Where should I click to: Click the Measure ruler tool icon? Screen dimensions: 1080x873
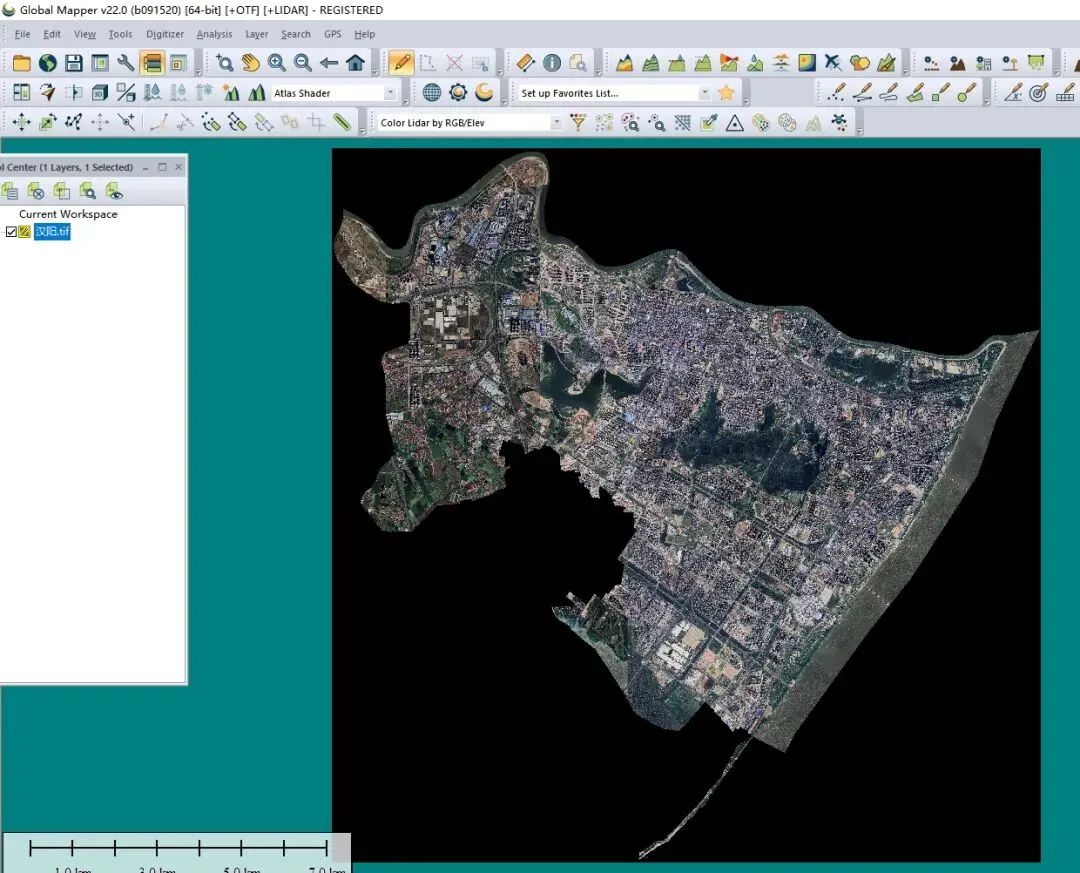(x=525, y=63)
